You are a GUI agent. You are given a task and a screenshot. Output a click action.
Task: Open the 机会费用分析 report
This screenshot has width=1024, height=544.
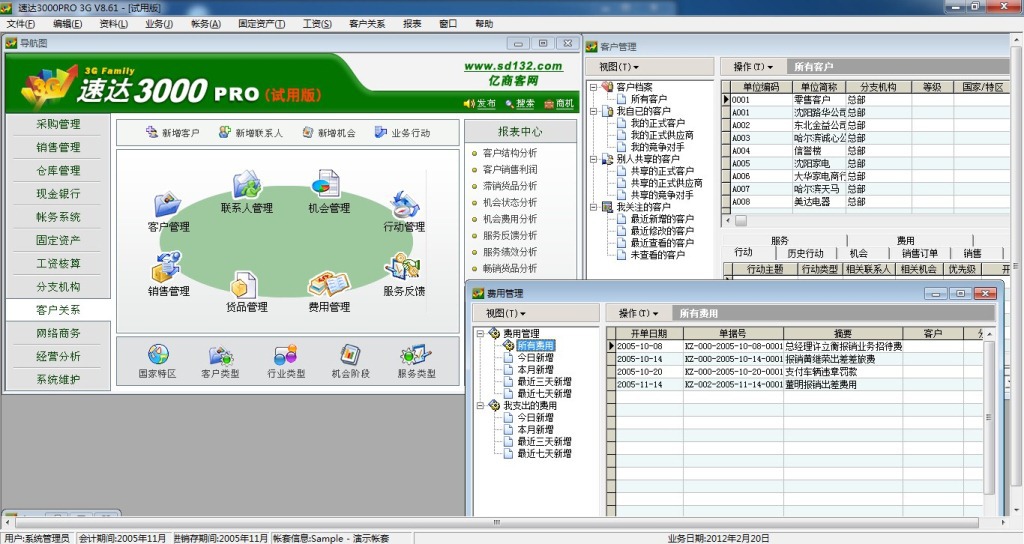tap(509, 219)
